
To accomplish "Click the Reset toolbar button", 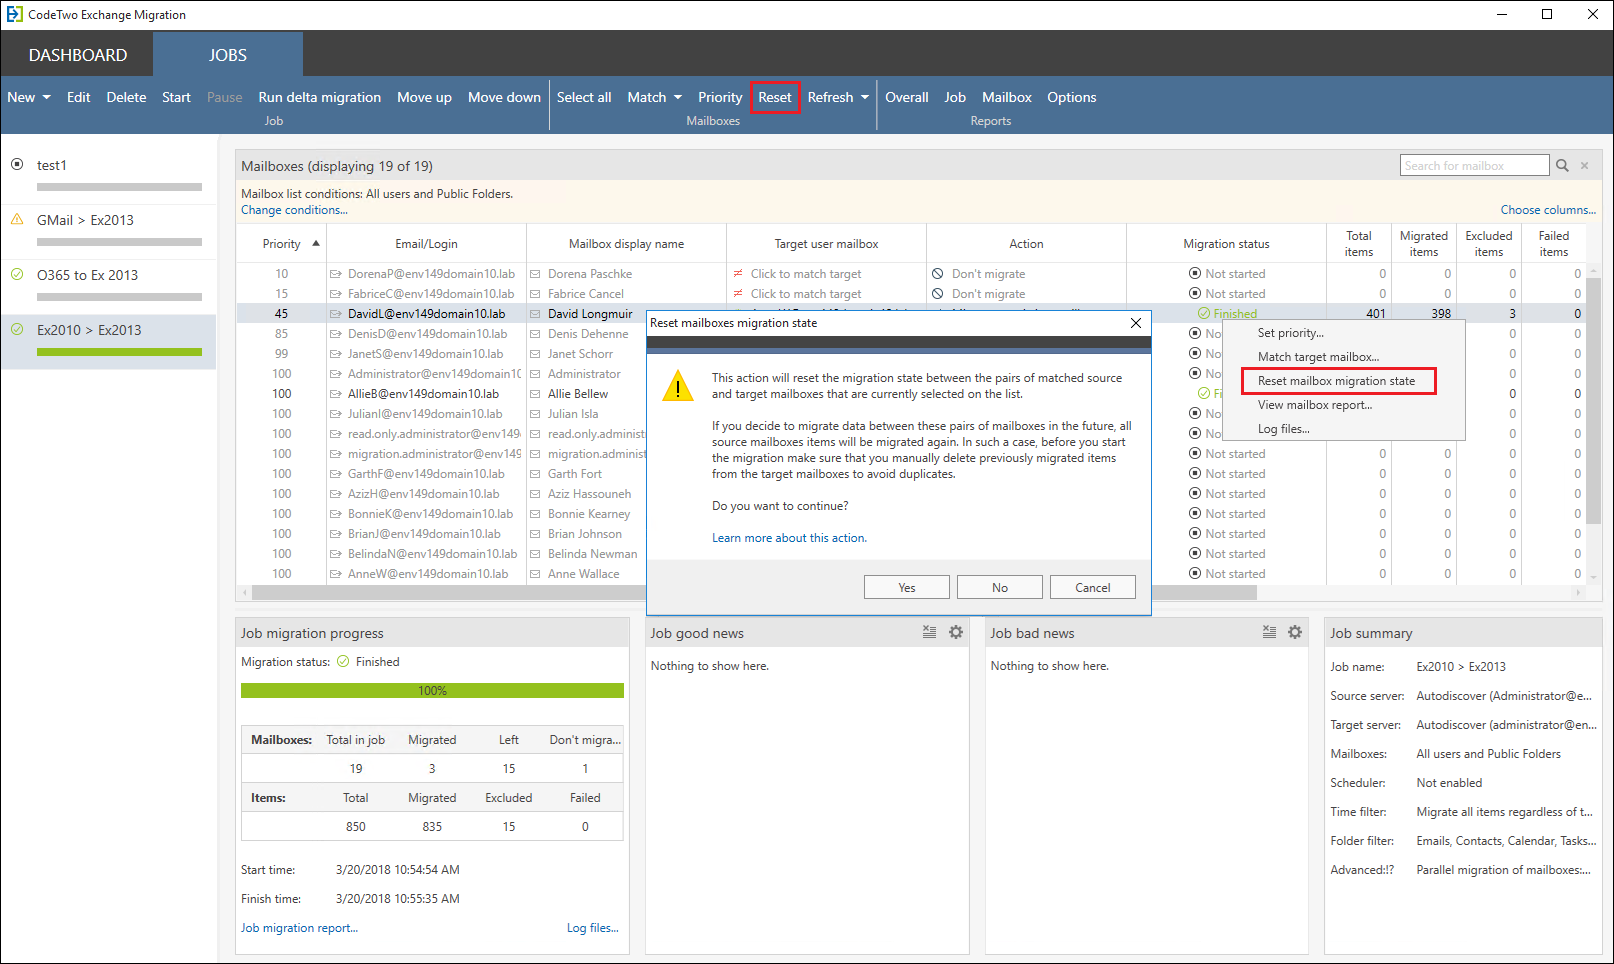I will (774, 97).
